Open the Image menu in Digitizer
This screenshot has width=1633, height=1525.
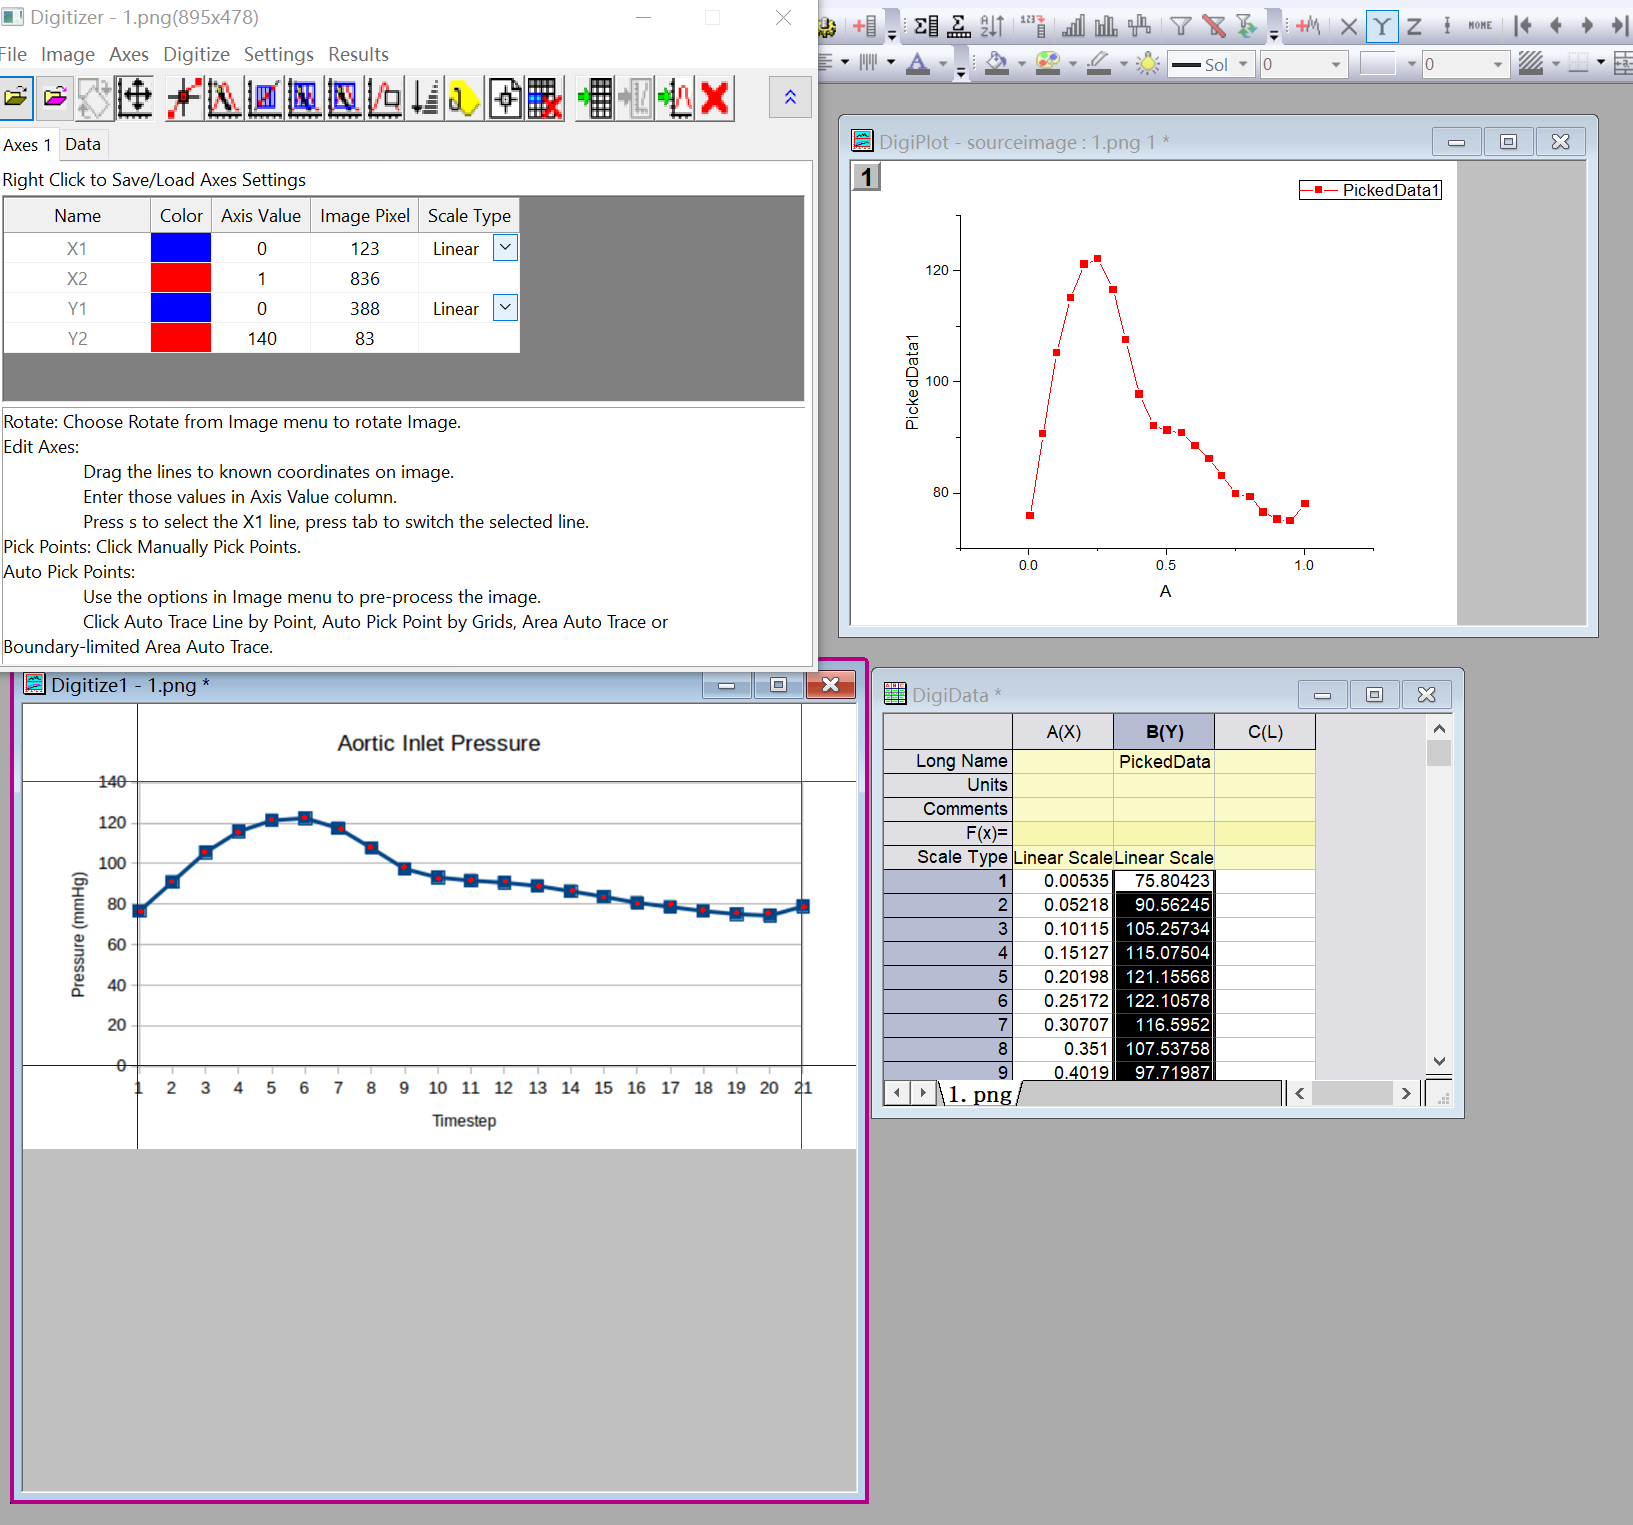coord(68,54)
